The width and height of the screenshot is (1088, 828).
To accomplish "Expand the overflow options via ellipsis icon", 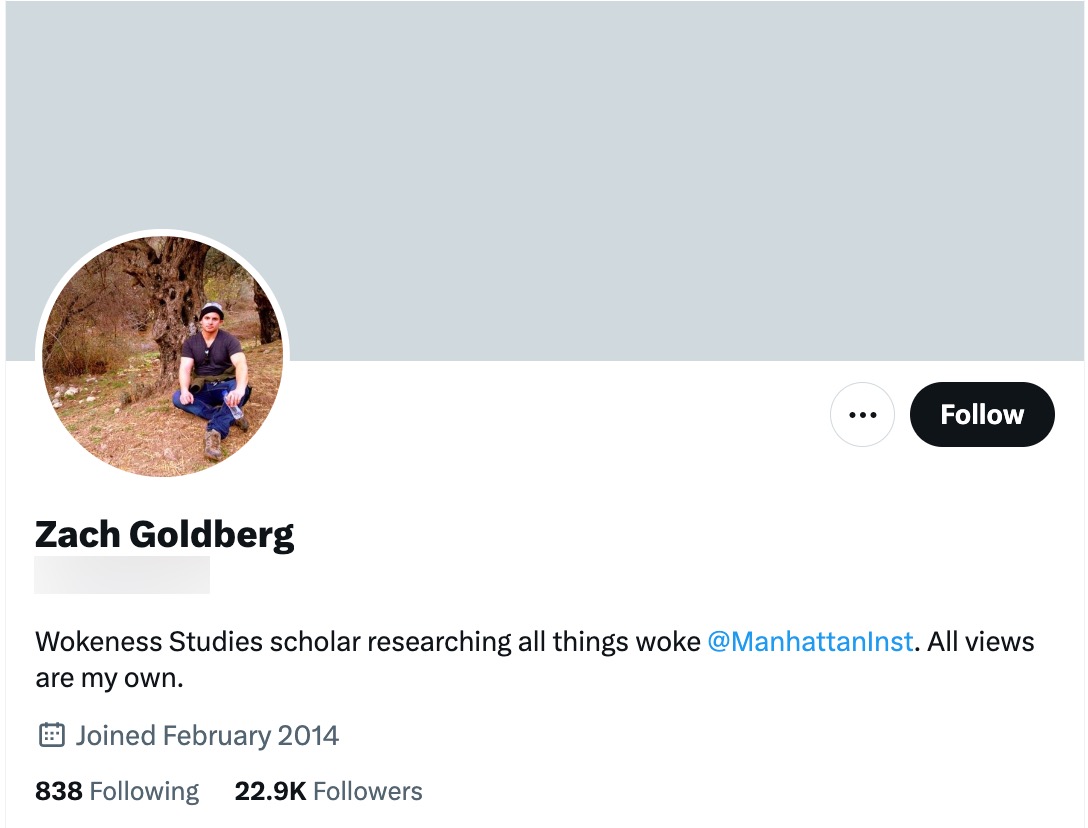I will tap(862, 414).
